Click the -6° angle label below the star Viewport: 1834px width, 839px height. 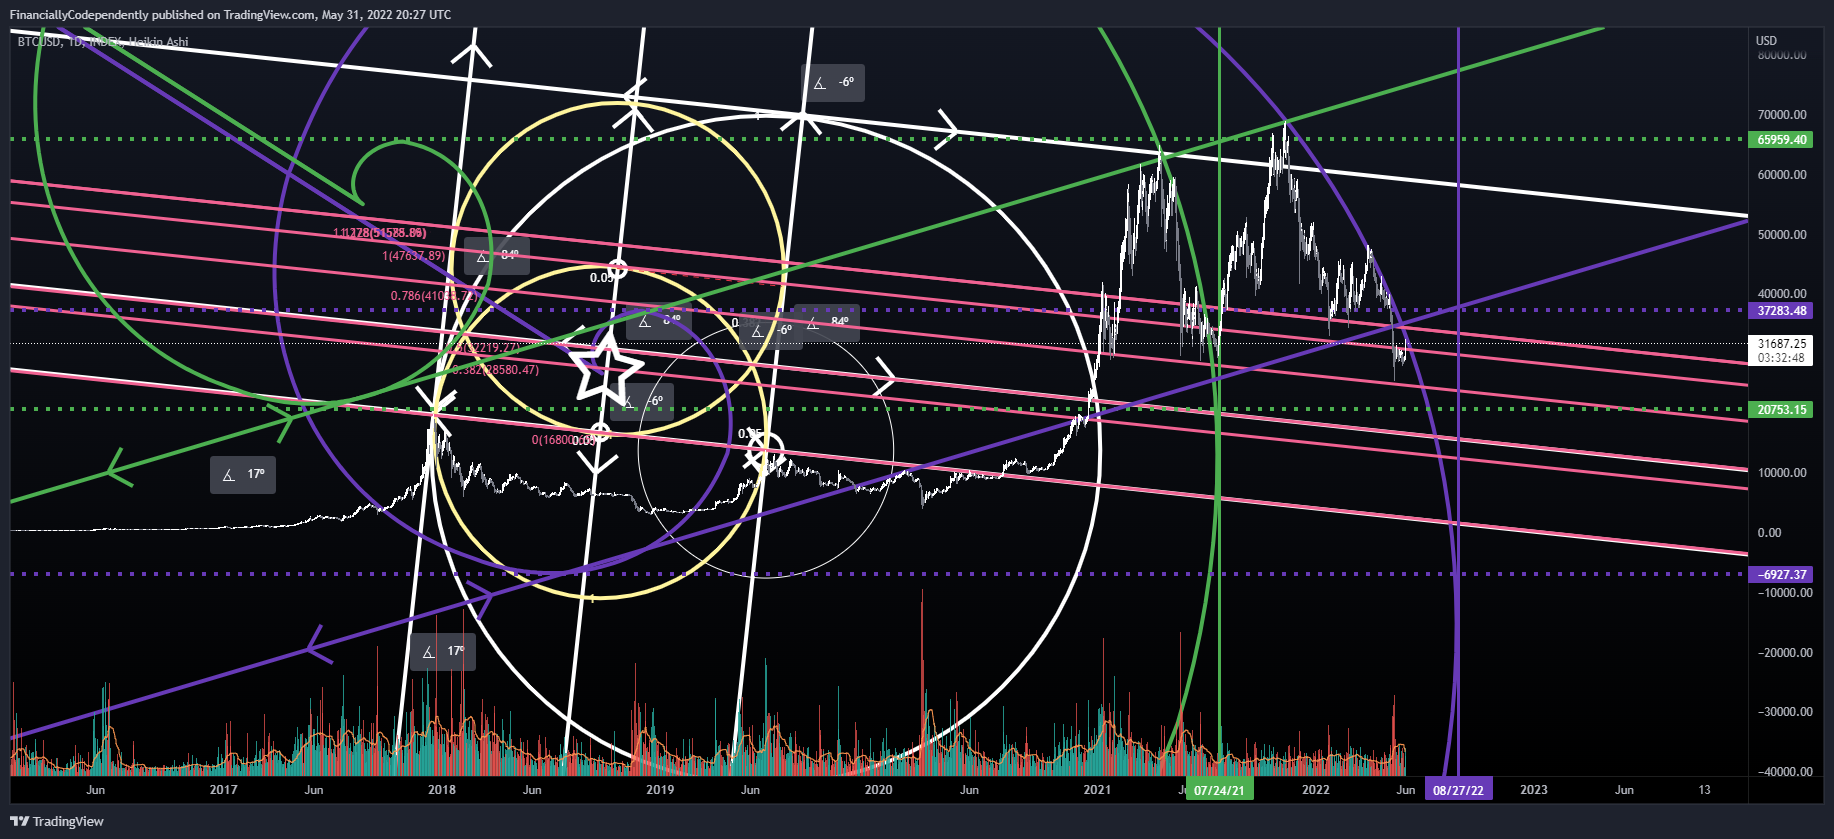pyautogui.click(x=642, y=402)
